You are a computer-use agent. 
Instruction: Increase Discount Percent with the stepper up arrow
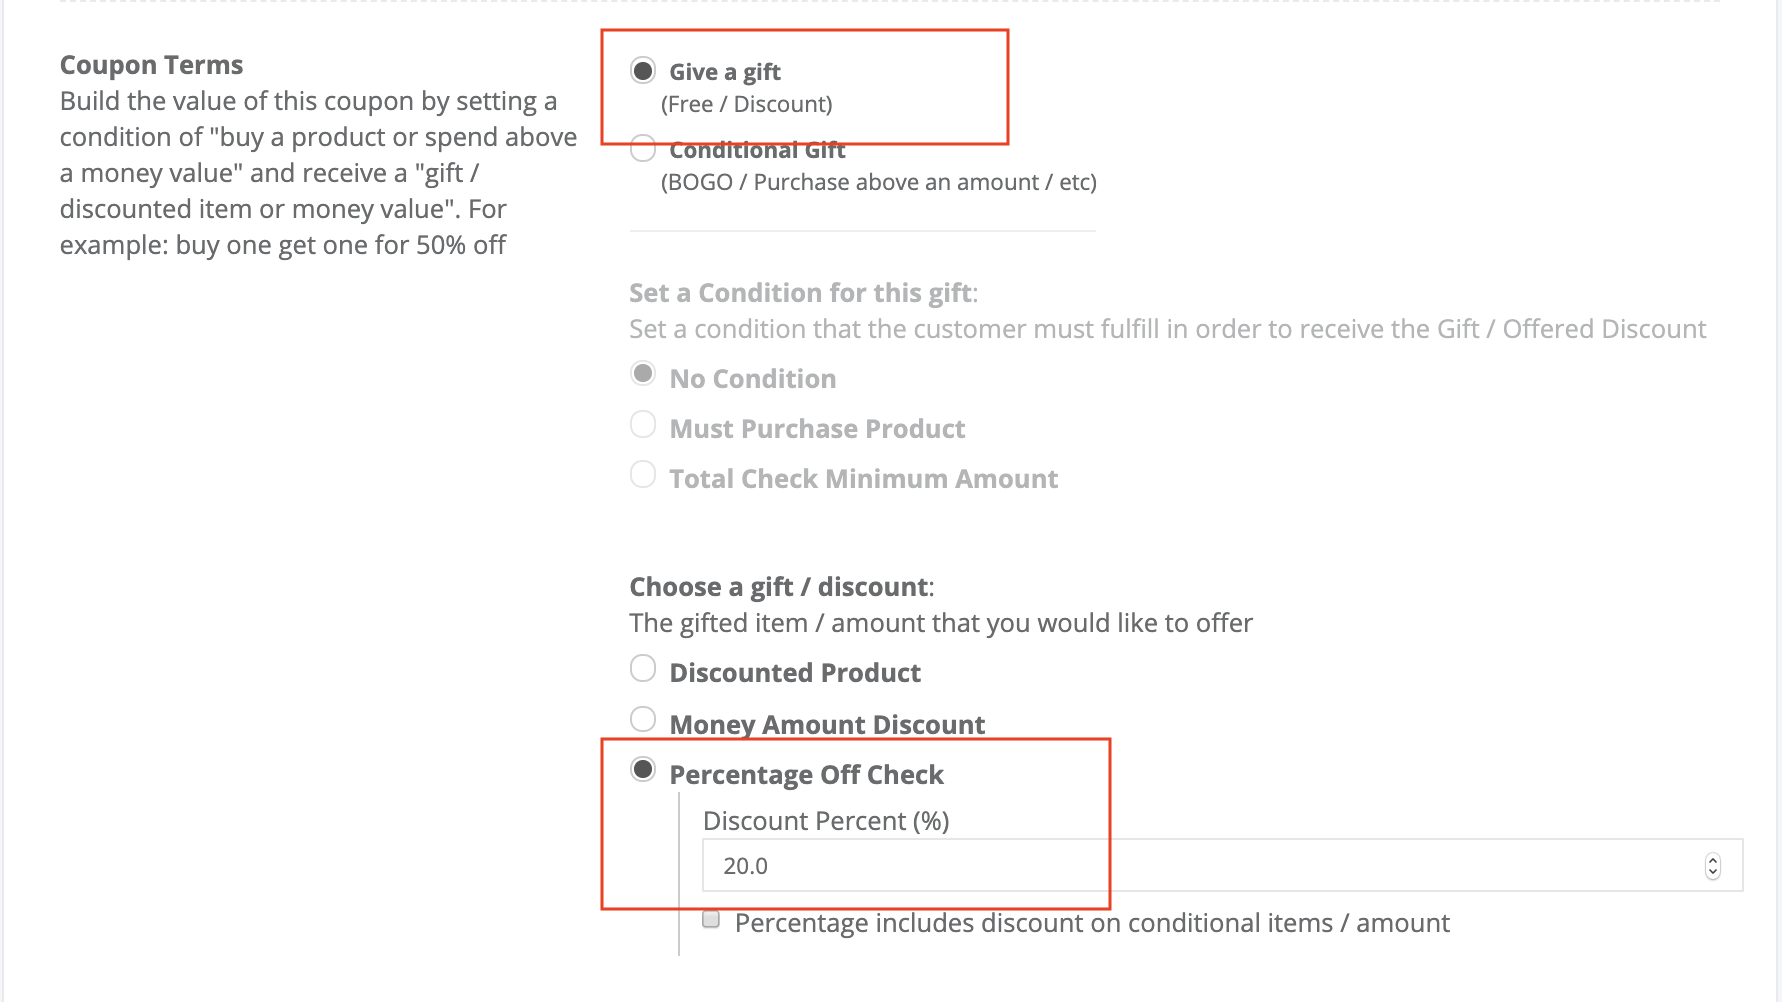click(x=1713, y=859)
